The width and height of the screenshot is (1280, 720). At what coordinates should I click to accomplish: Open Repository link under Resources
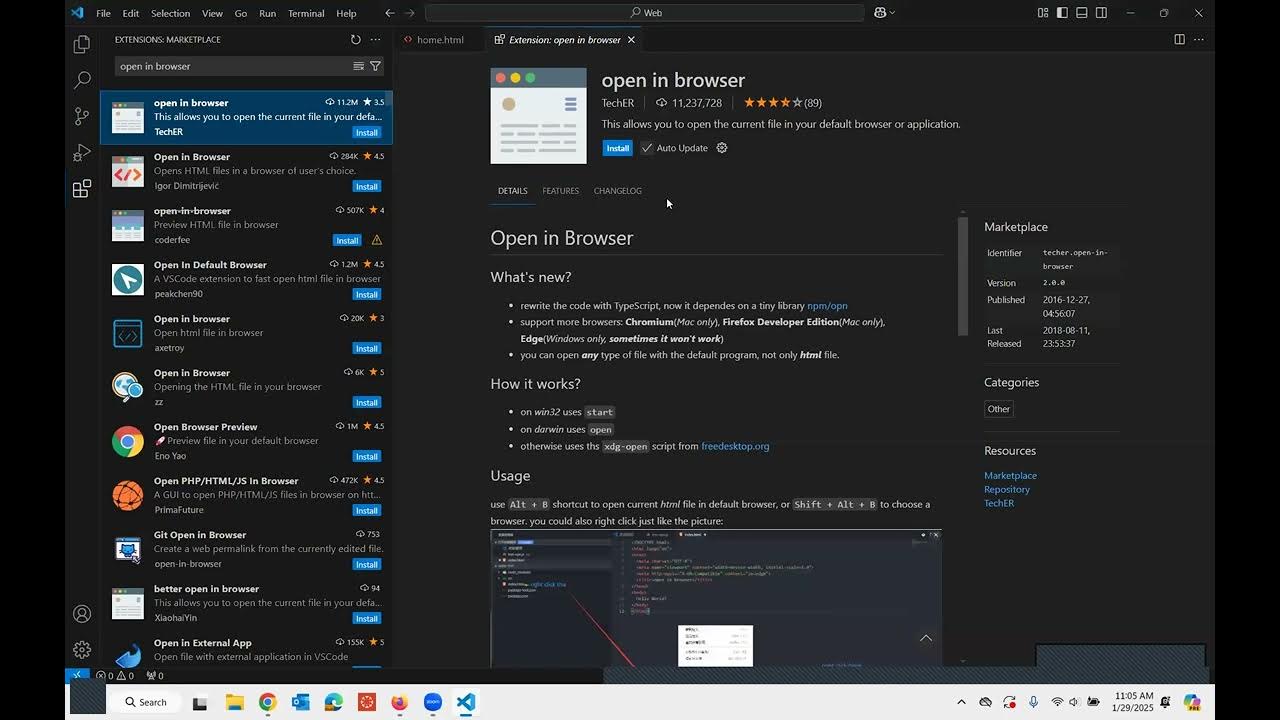tap(1007, 489)
